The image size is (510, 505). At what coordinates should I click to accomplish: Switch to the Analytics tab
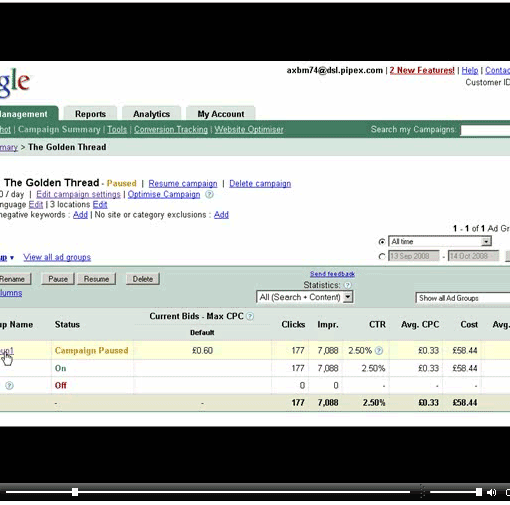[151, 114]
